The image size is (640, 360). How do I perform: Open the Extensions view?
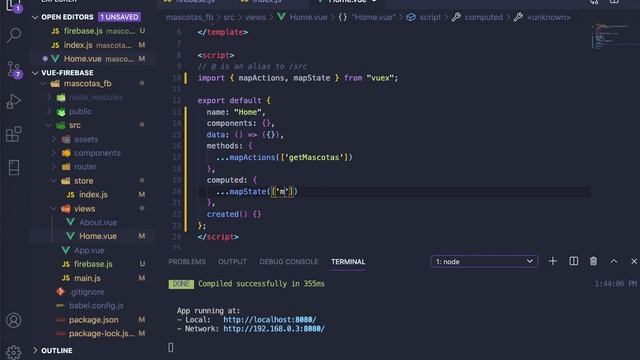[x=14, y=134]
